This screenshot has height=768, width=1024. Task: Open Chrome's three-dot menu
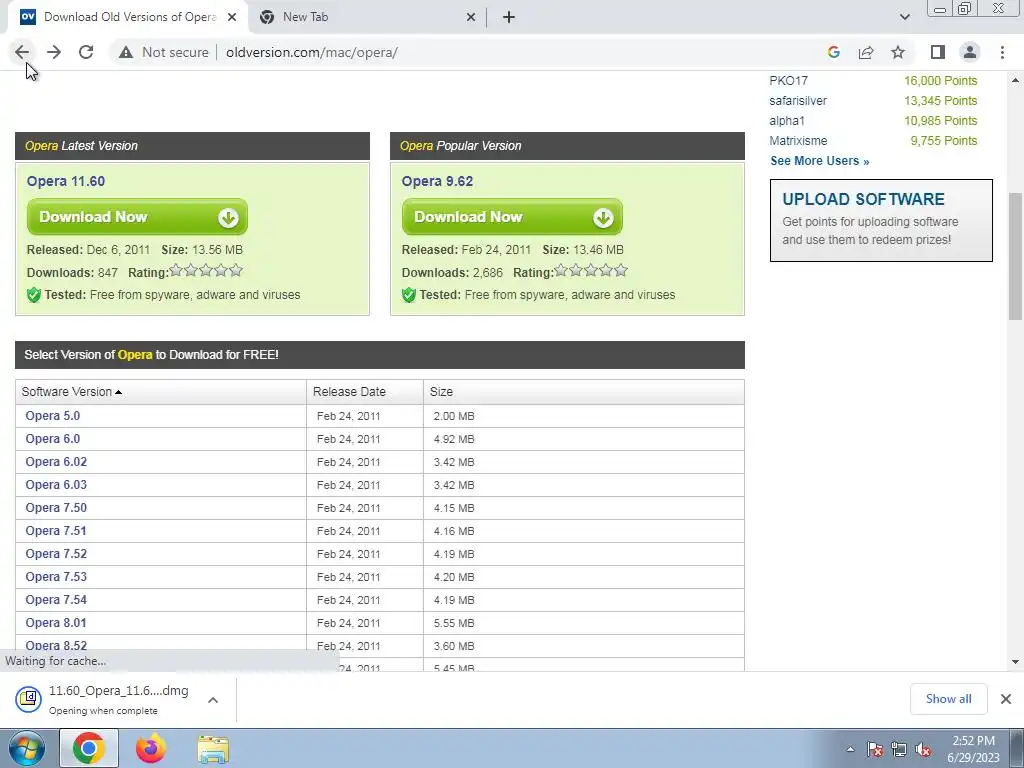pyautogui.click(x=1002, y=52)
